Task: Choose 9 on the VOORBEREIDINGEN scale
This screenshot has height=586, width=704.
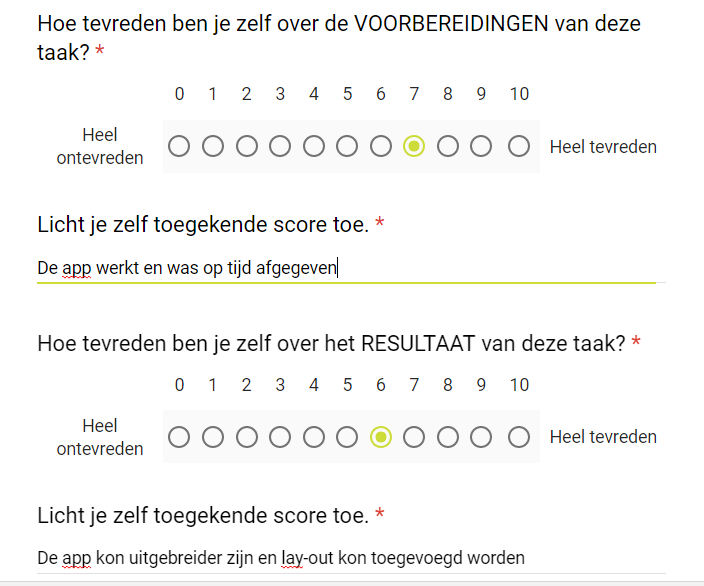Action: tap(481, 147)
